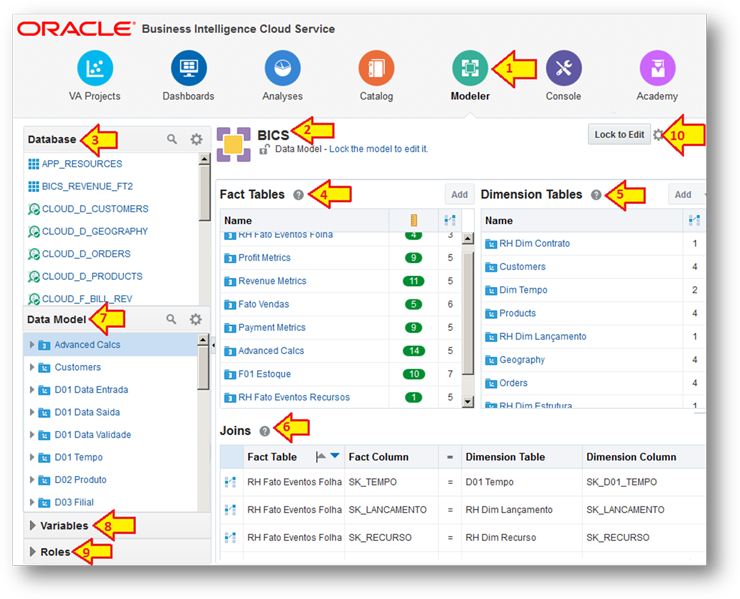The image size is (740, 599).
Task: Open Geography dimension table
Action: click(x=522, y=360)
